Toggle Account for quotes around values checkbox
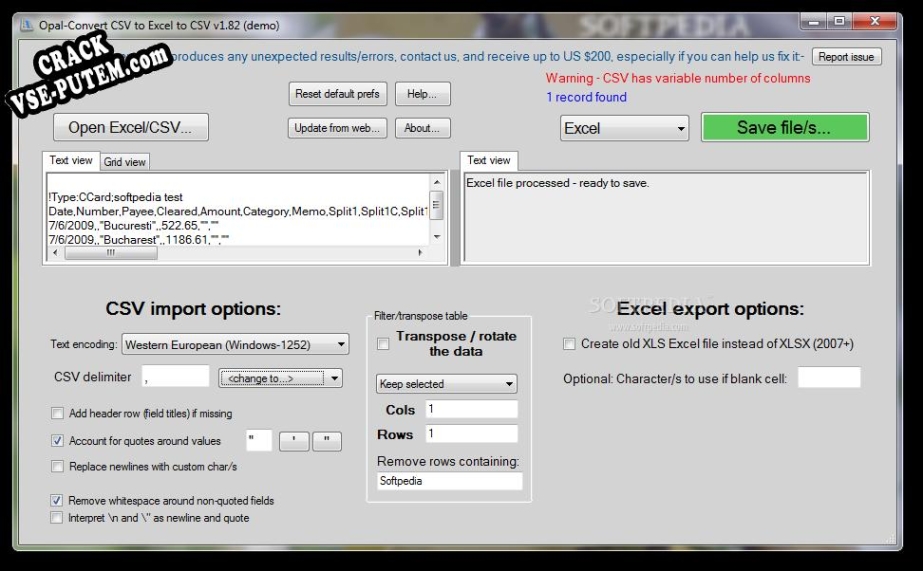923x571 pixels. coord(57,441)
